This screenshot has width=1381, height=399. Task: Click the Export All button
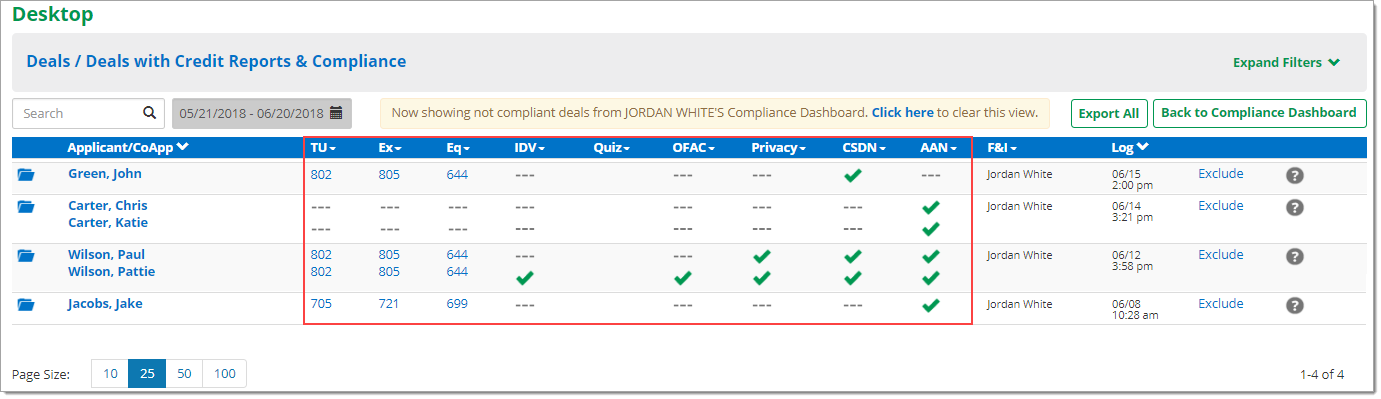click(1109, 113)
